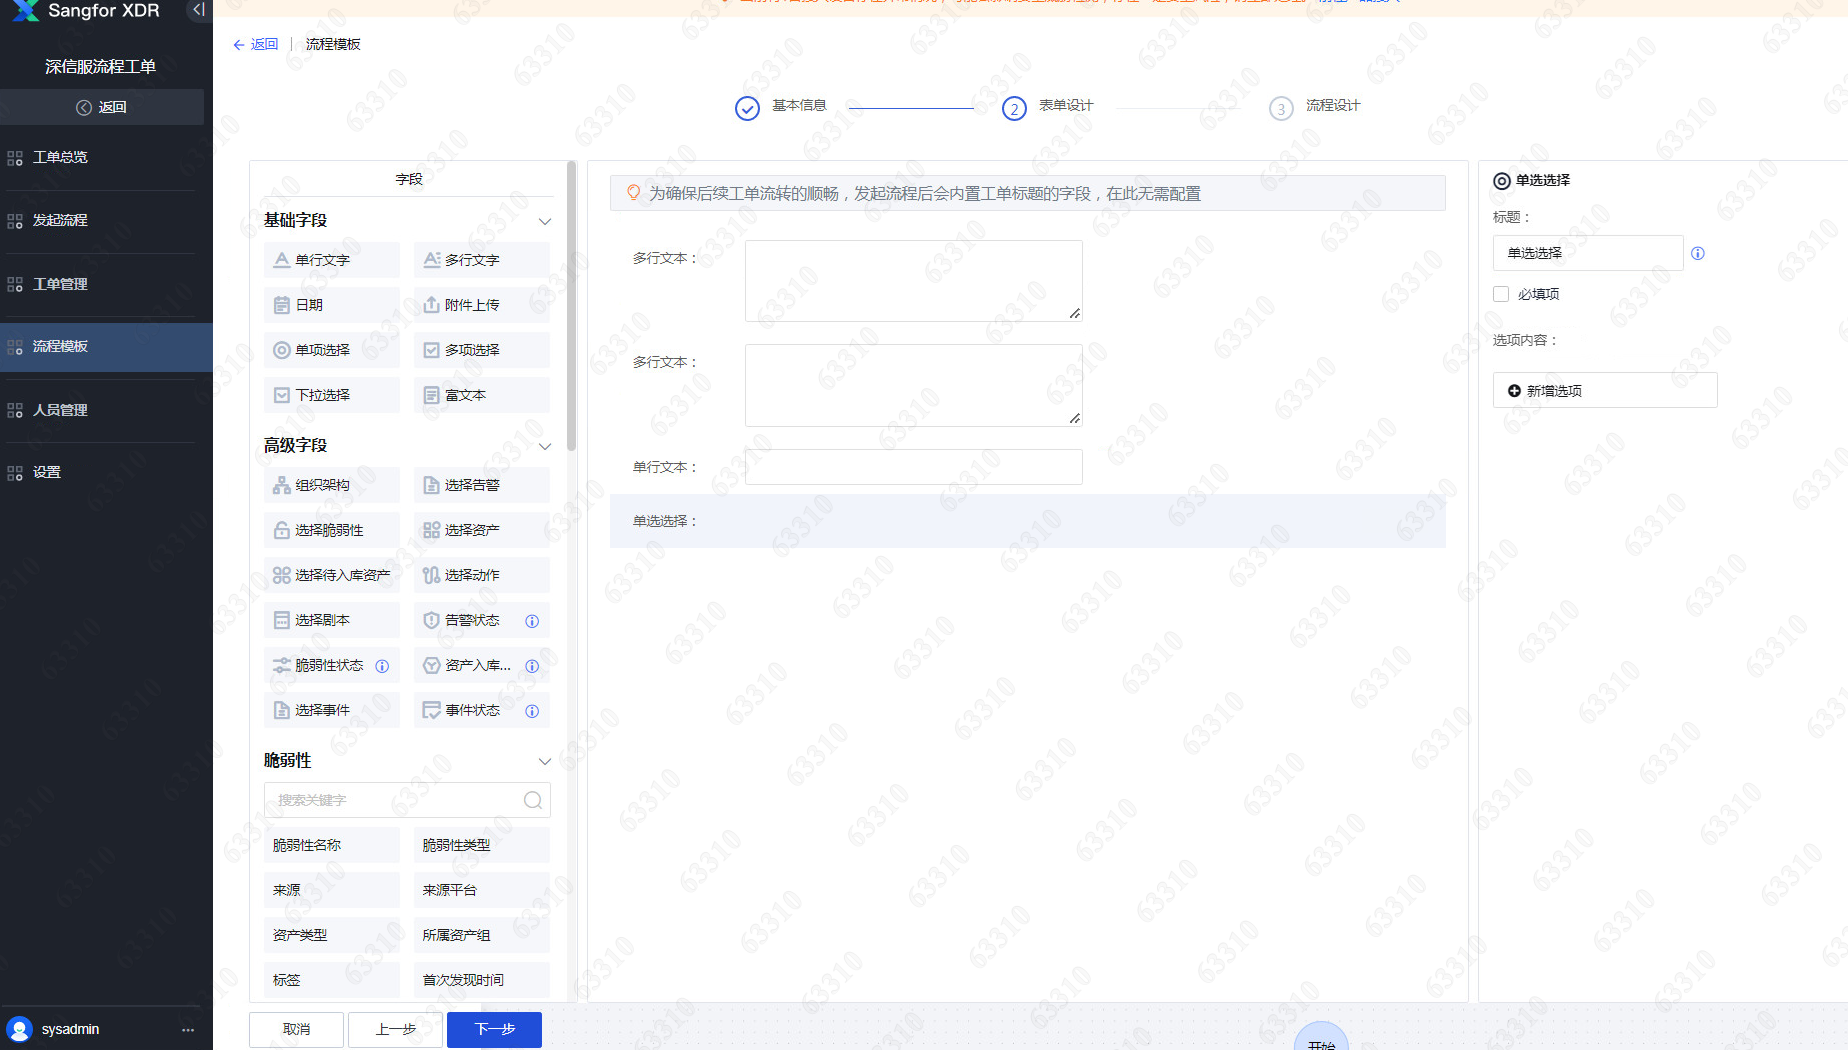
Task: Collapse the 脆弱性 section chevron
Action: [x=545, y=761]
